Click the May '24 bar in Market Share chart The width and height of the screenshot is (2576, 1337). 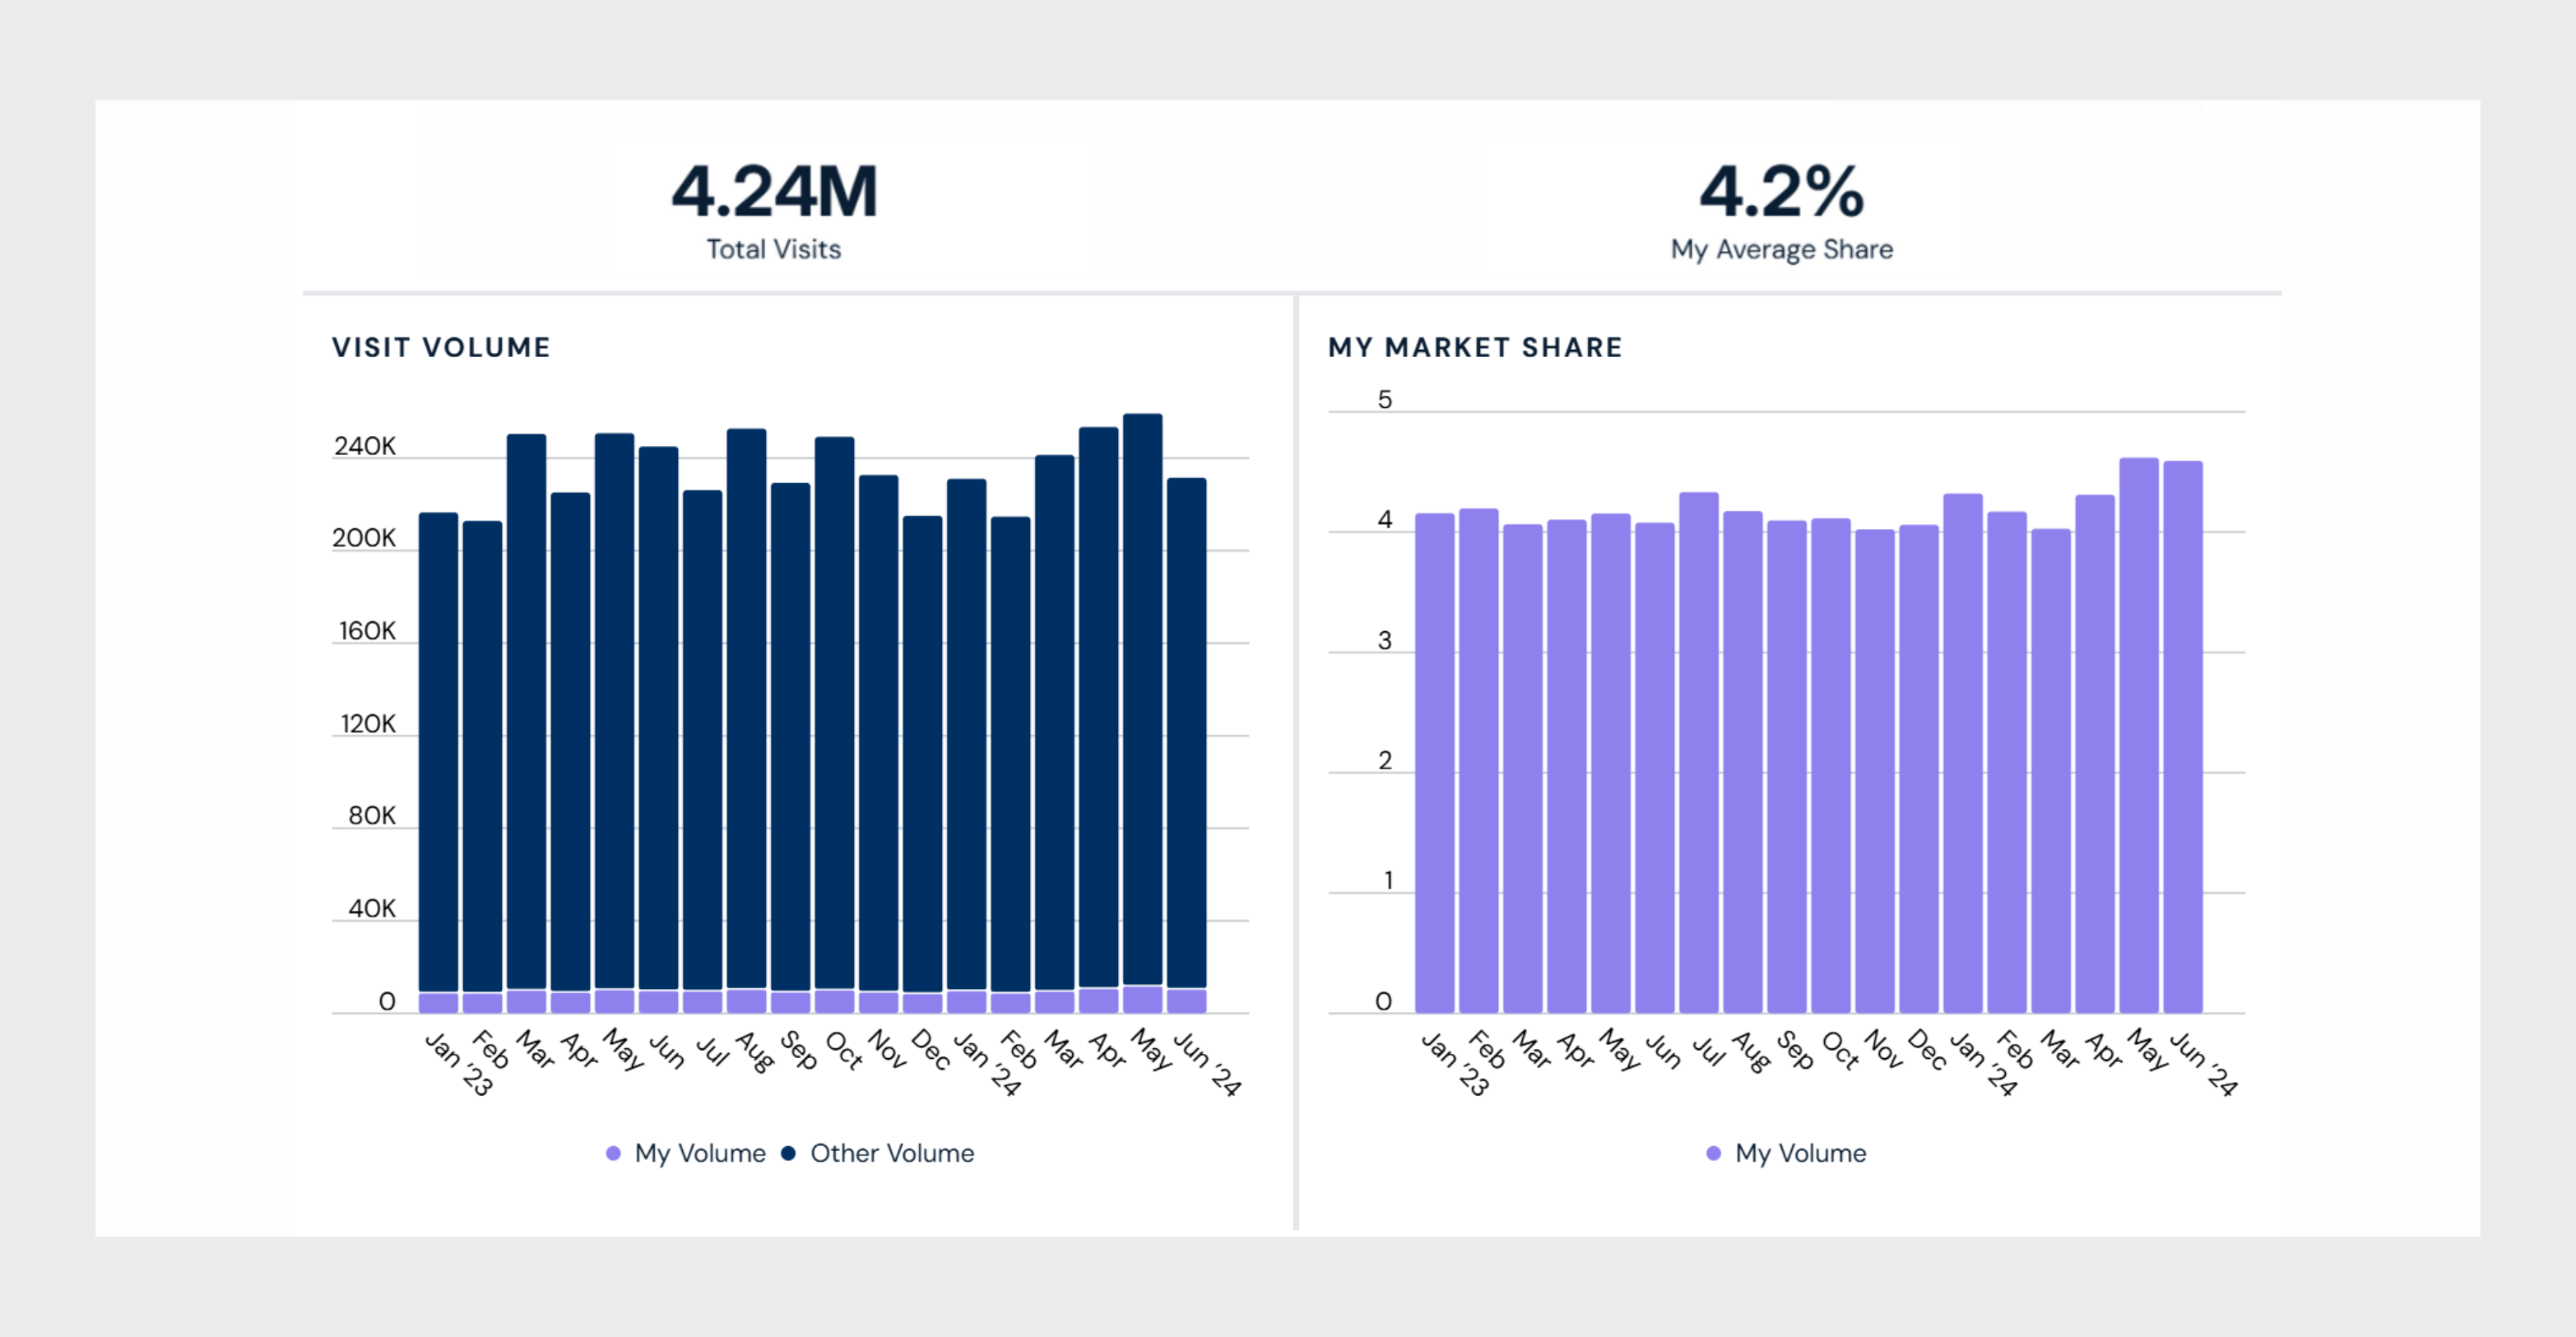pyautogui.click(x=2138, y=735)
